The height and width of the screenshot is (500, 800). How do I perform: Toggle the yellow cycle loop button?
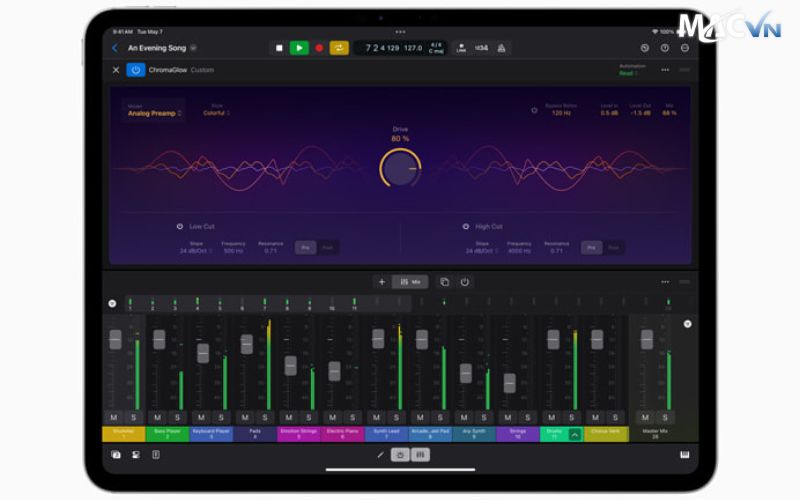pyautogui.click(x=339, y=48)
